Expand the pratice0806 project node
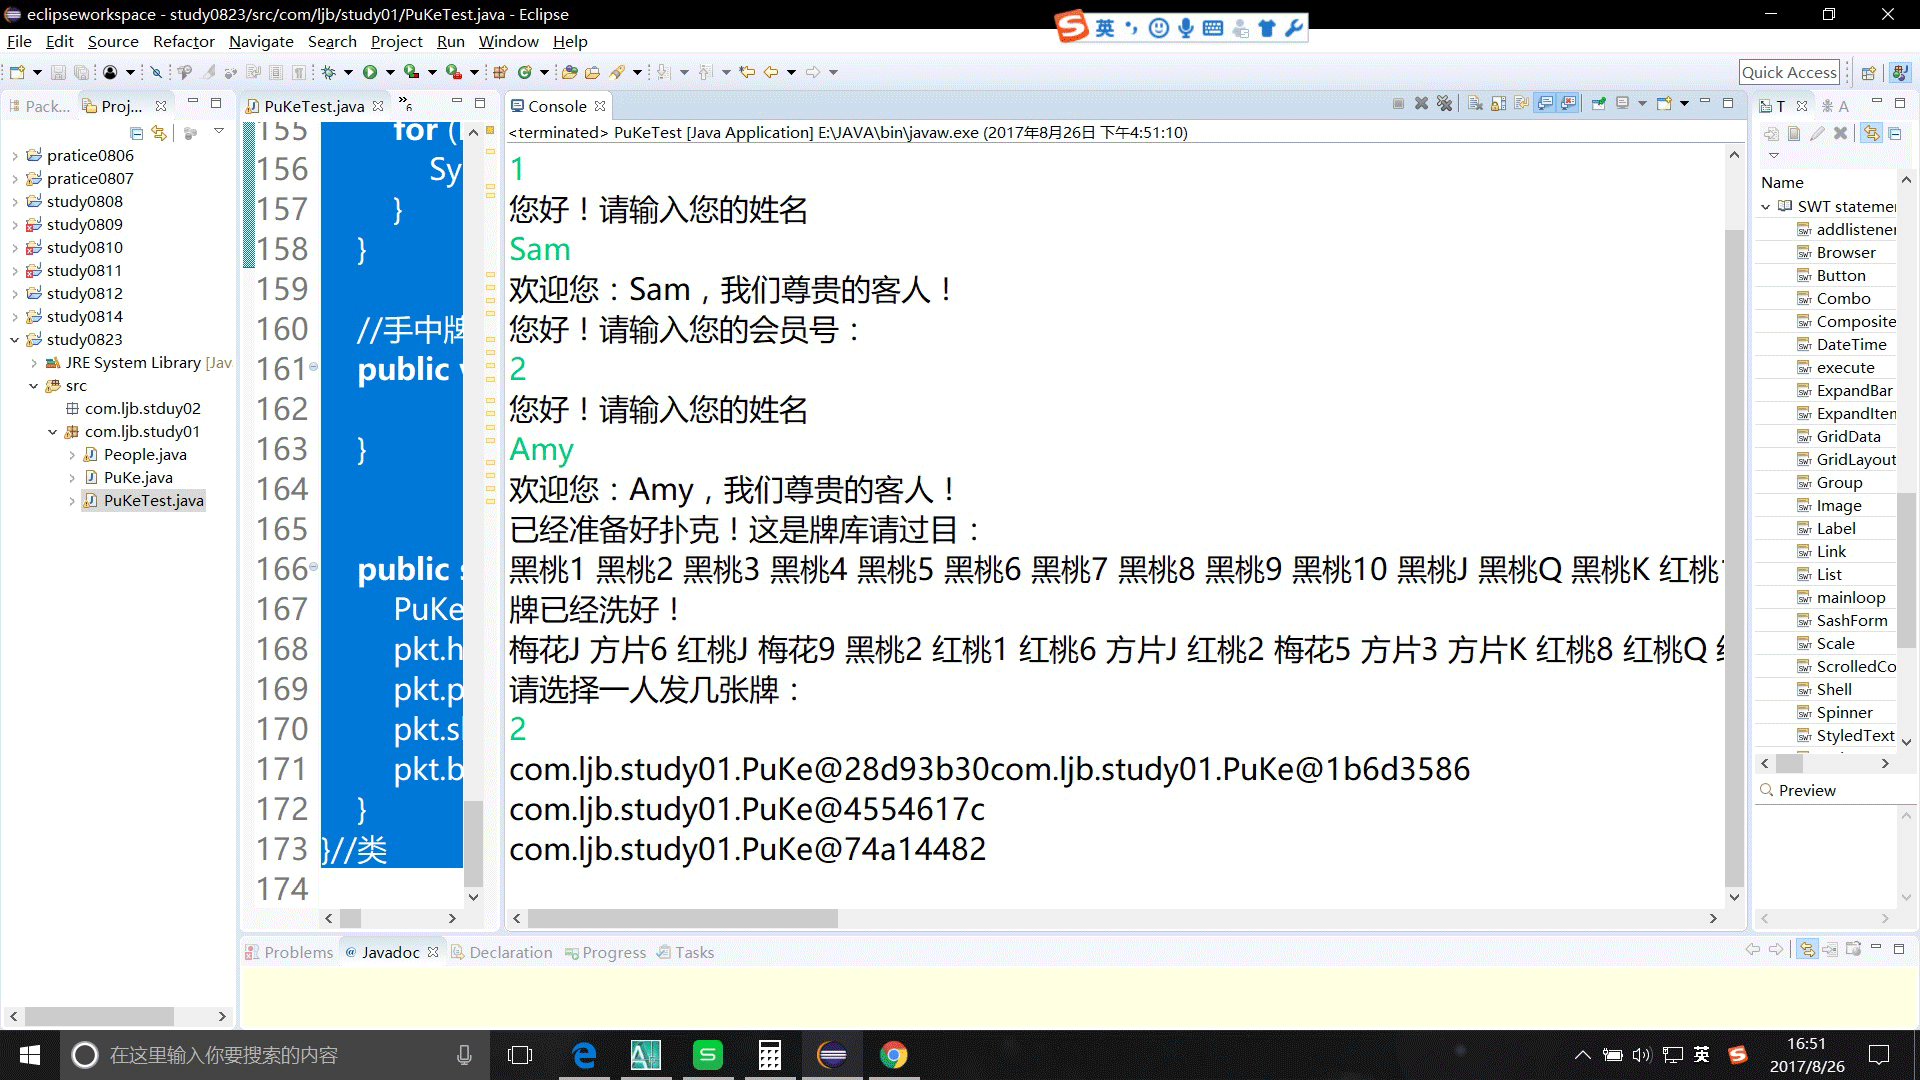1920x1080 pixels. pyautogui.click(x=15, y=156)
